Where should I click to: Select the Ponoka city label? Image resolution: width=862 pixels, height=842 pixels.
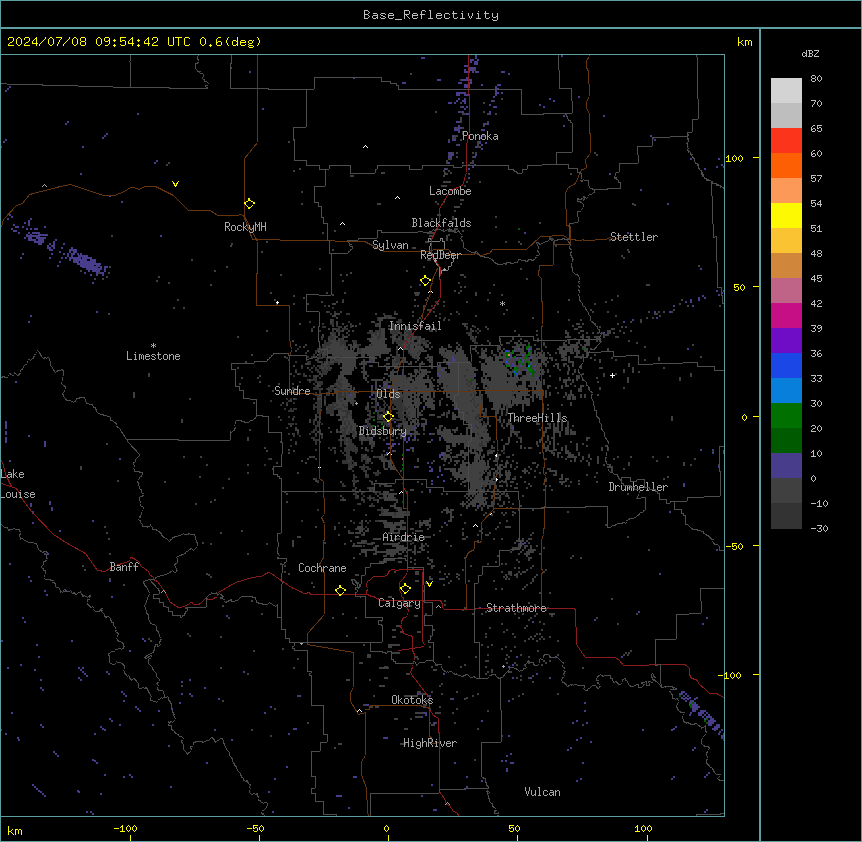480,136
